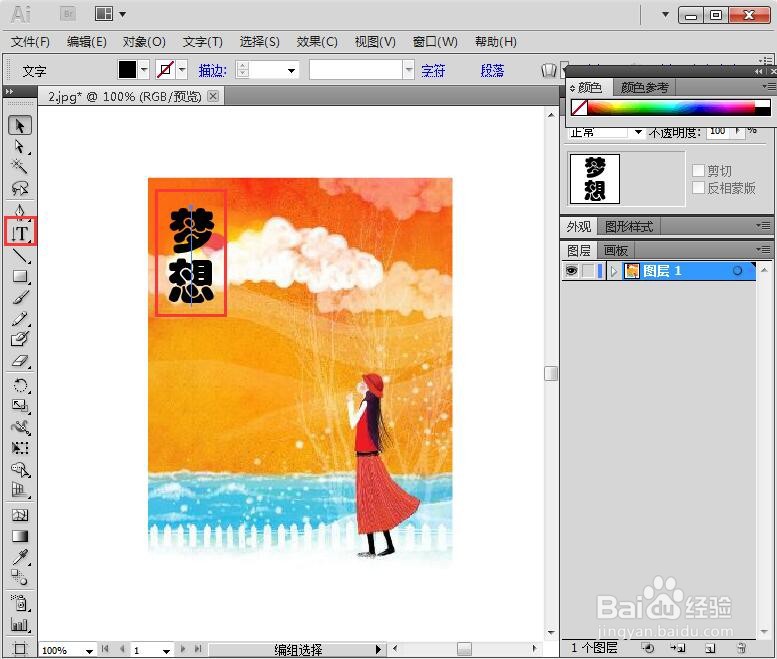Select the Gradient tool

[20, 536]
